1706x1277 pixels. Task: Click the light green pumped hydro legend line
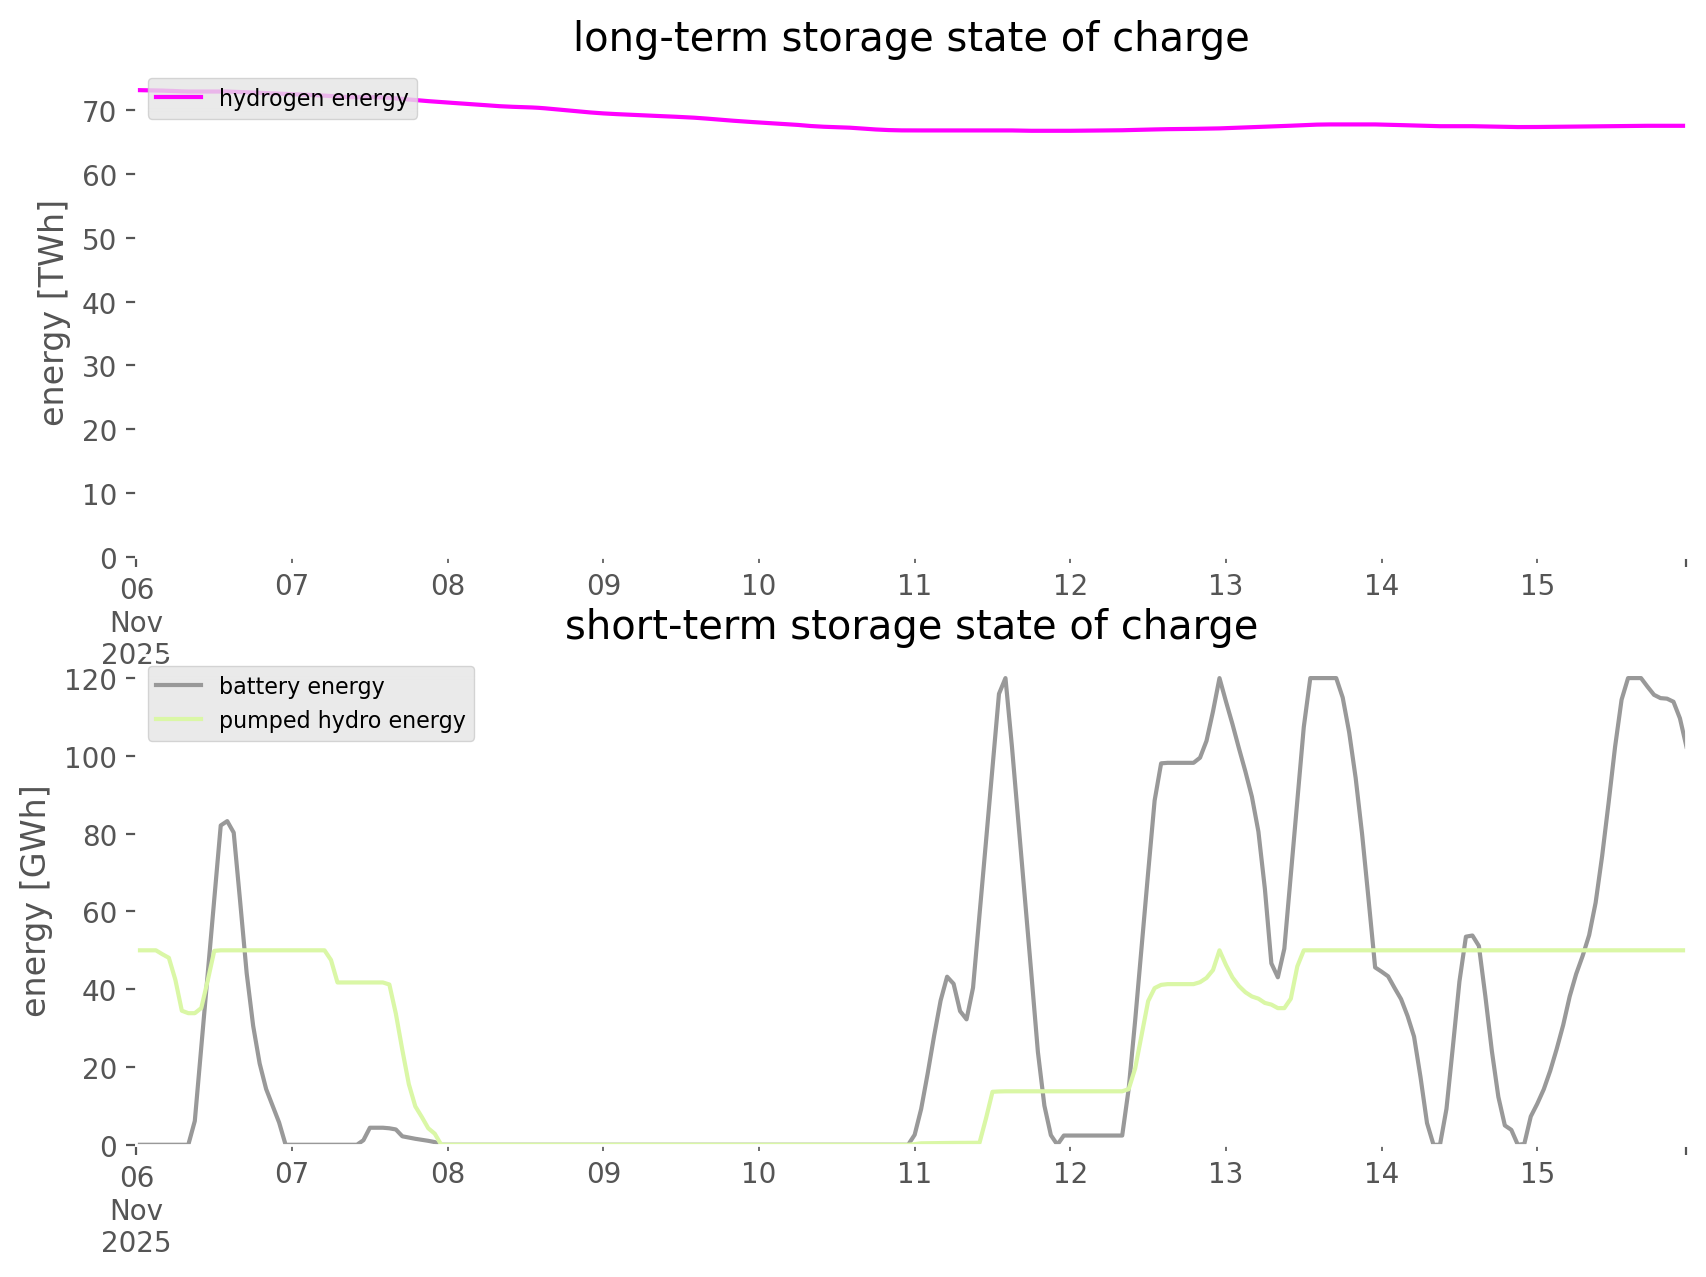tap(178, 720)
